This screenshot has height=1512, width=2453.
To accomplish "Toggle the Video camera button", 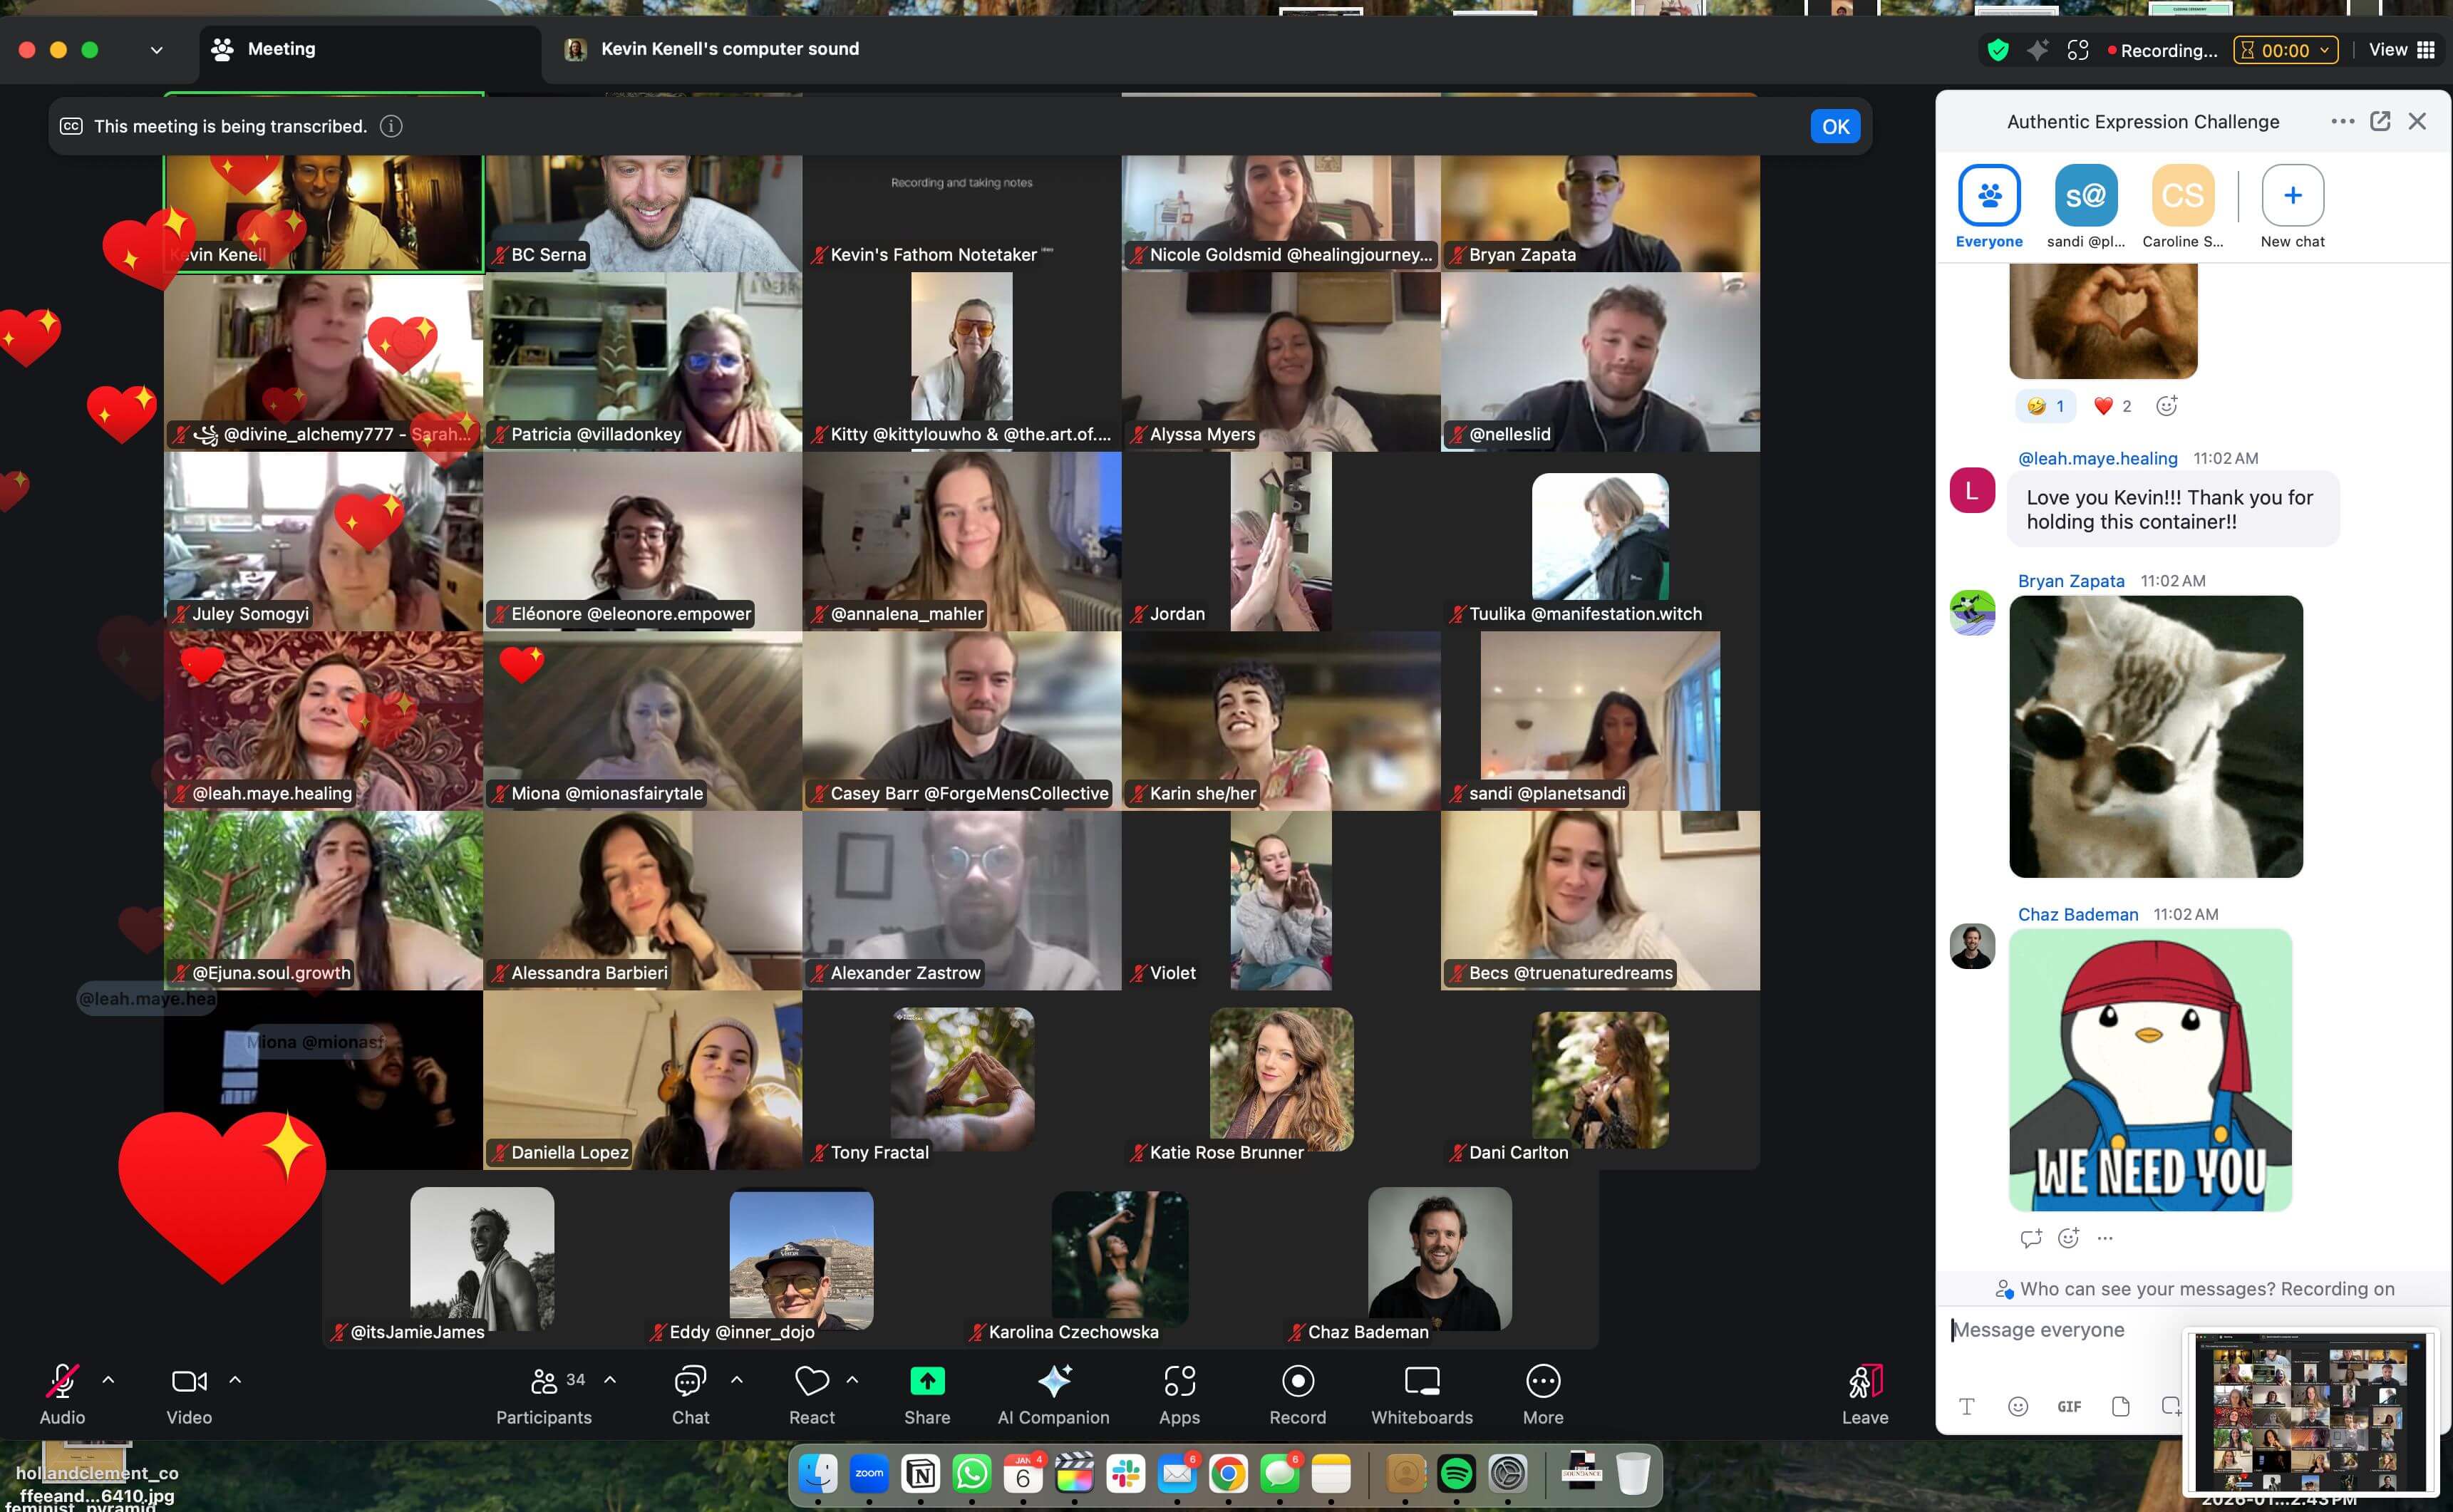I will [x=189, y=1381].
